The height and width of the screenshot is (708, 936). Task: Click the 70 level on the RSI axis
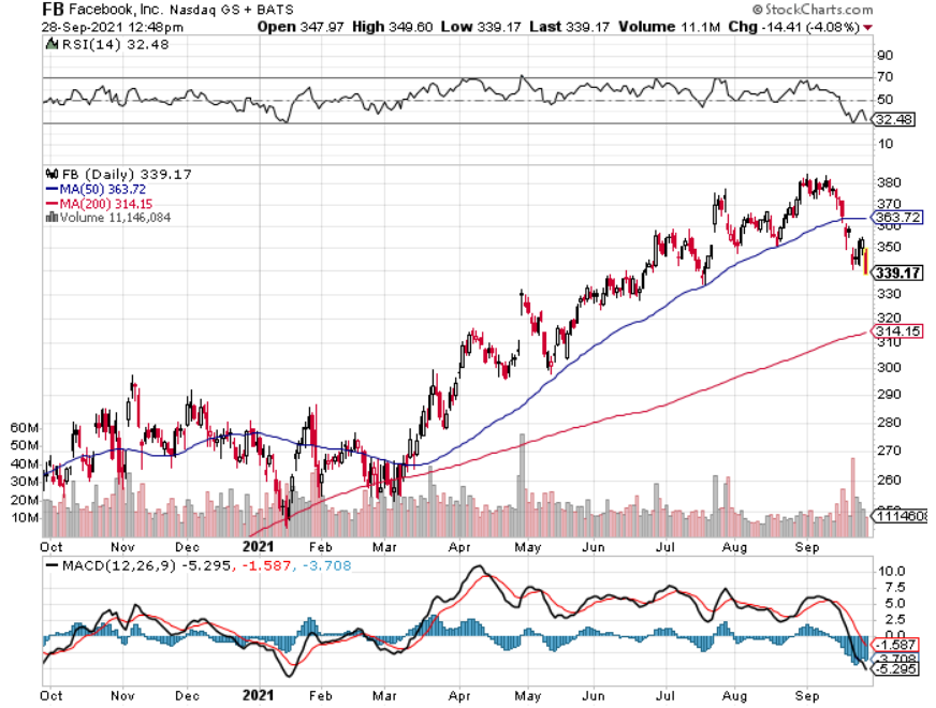[x=885, y=77]
